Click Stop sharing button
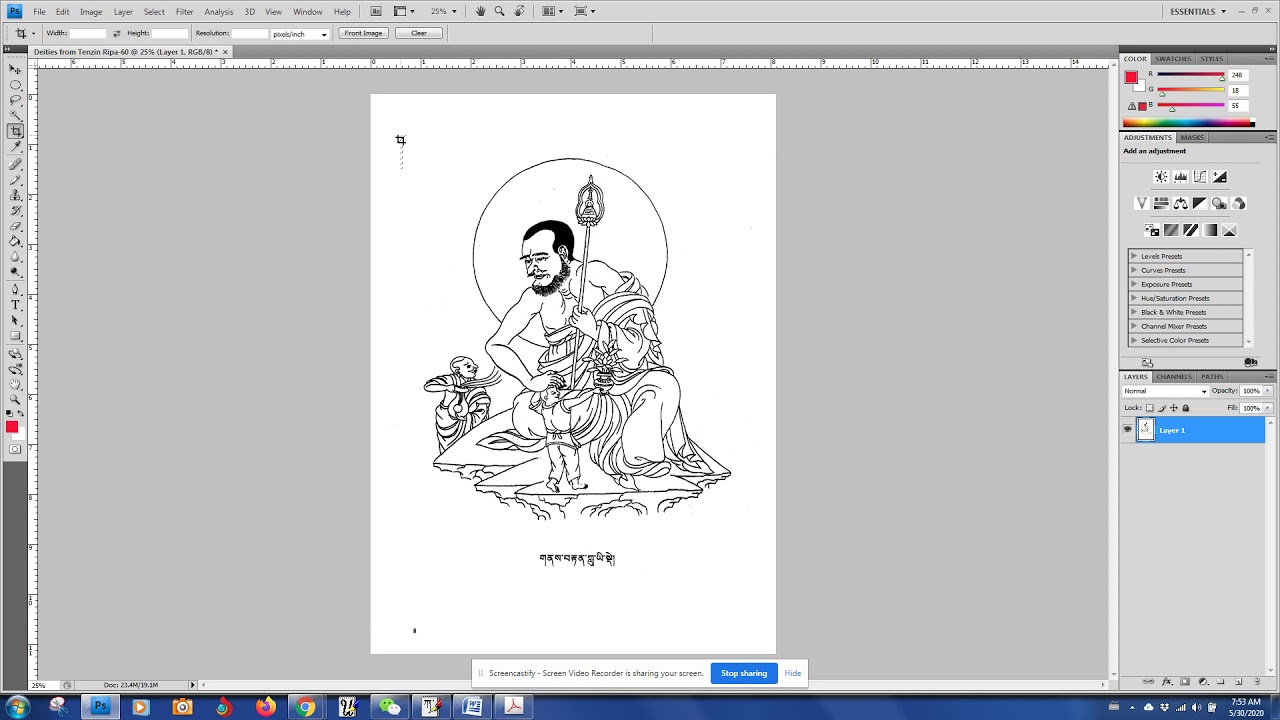1280x720 pixels. (x=744, y=673)
